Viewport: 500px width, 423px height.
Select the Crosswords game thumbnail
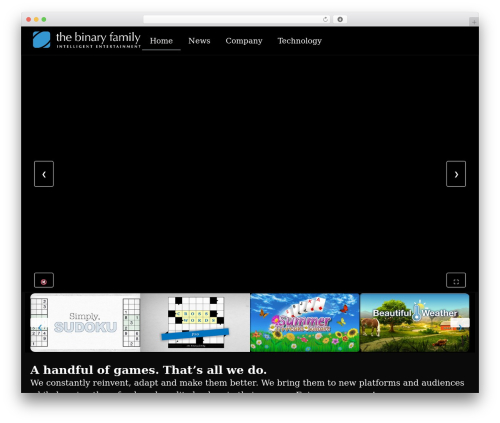(x=195, y=322)
